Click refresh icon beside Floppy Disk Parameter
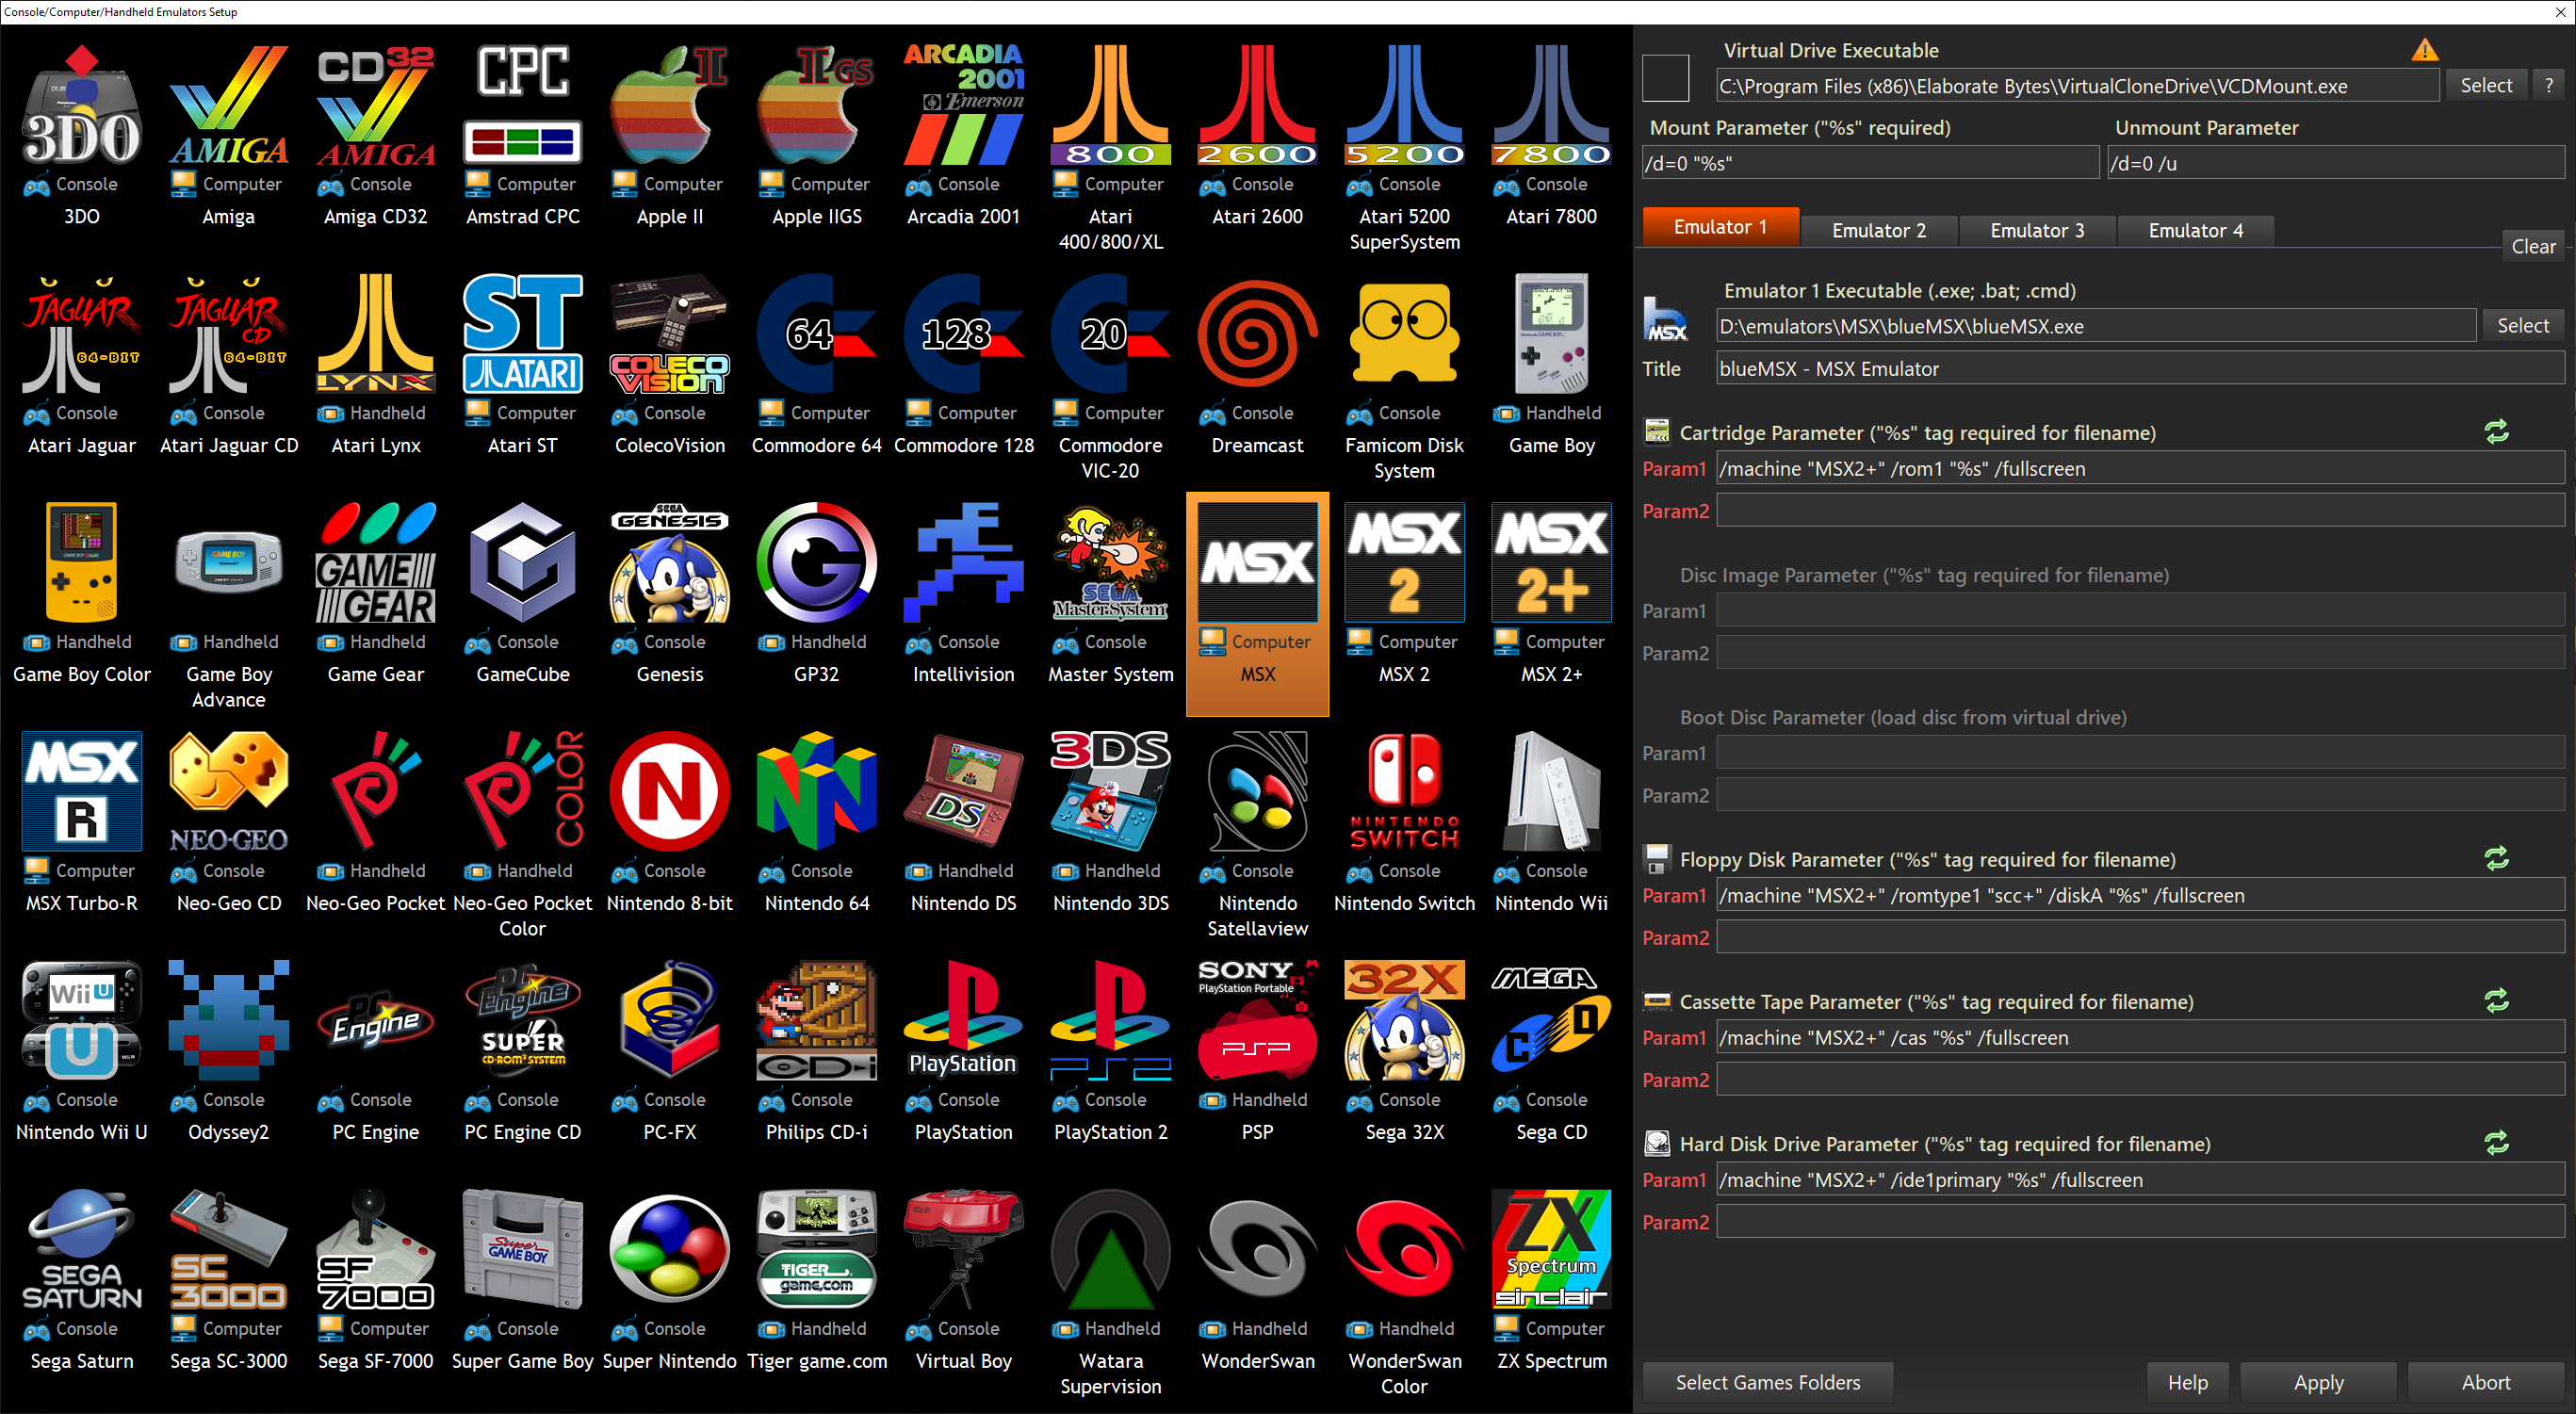Viewport: 2576px width, 1414px height. tap(2496, 859)
